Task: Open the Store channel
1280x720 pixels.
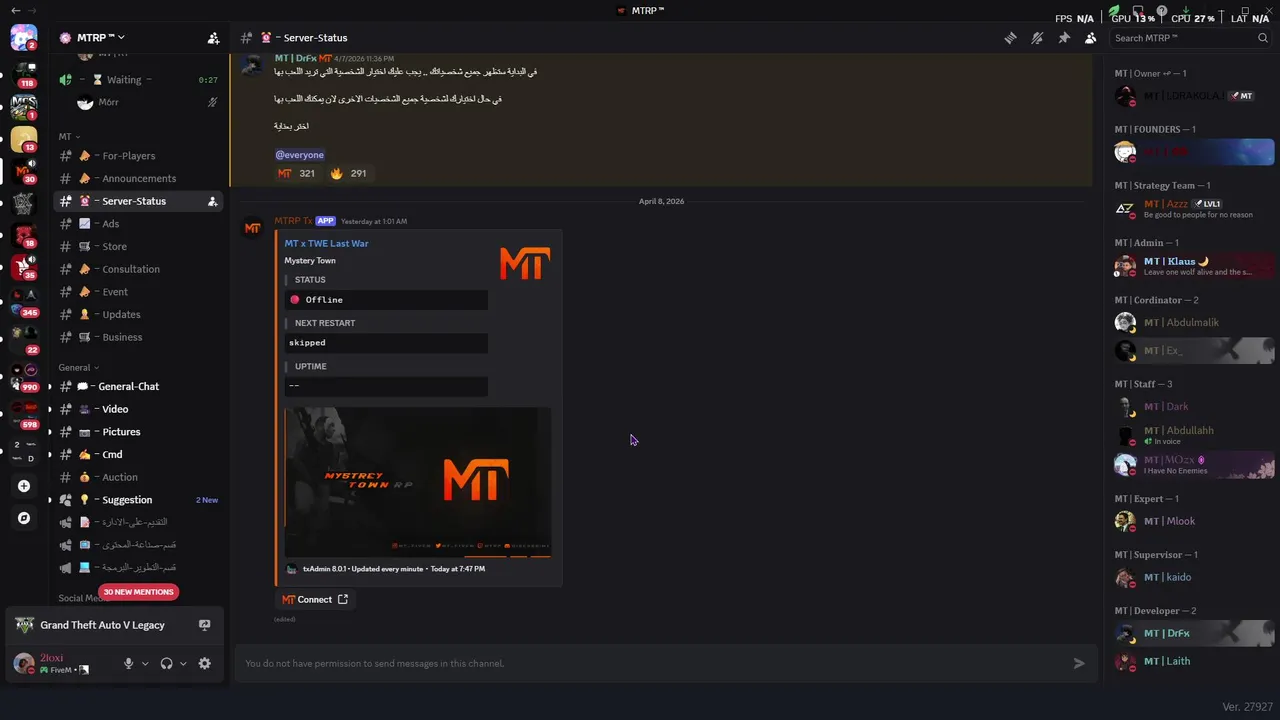Action: [x=138, y=246]
